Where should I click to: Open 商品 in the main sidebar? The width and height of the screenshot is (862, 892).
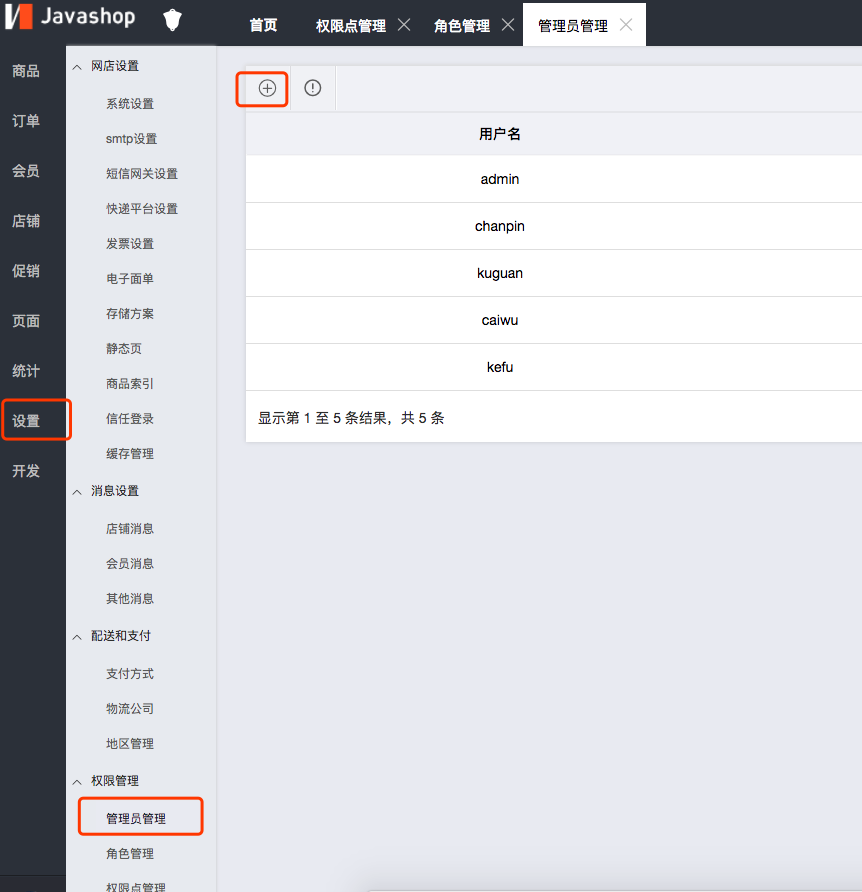point(26,71)
